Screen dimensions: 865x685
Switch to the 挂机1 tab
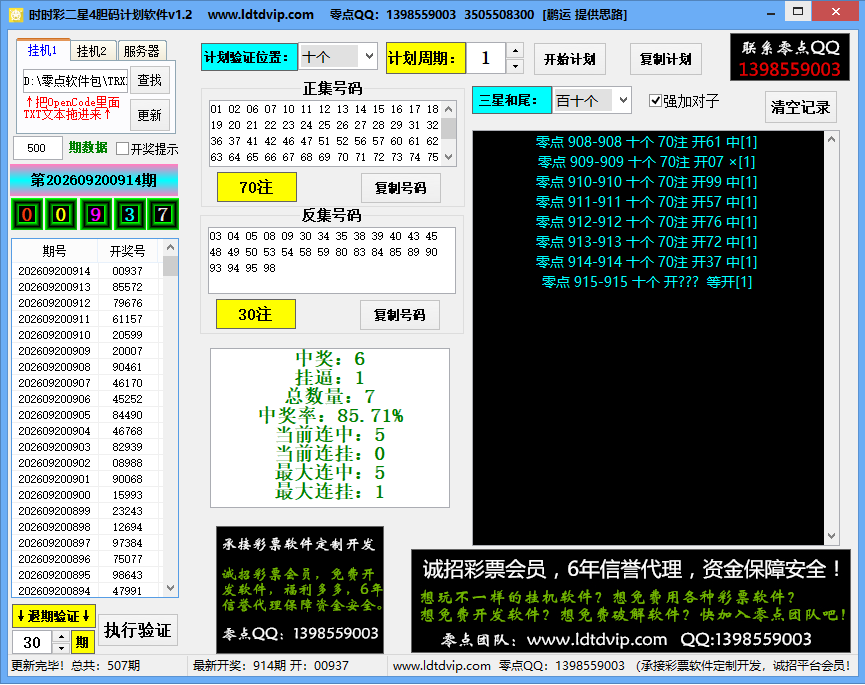42,50
